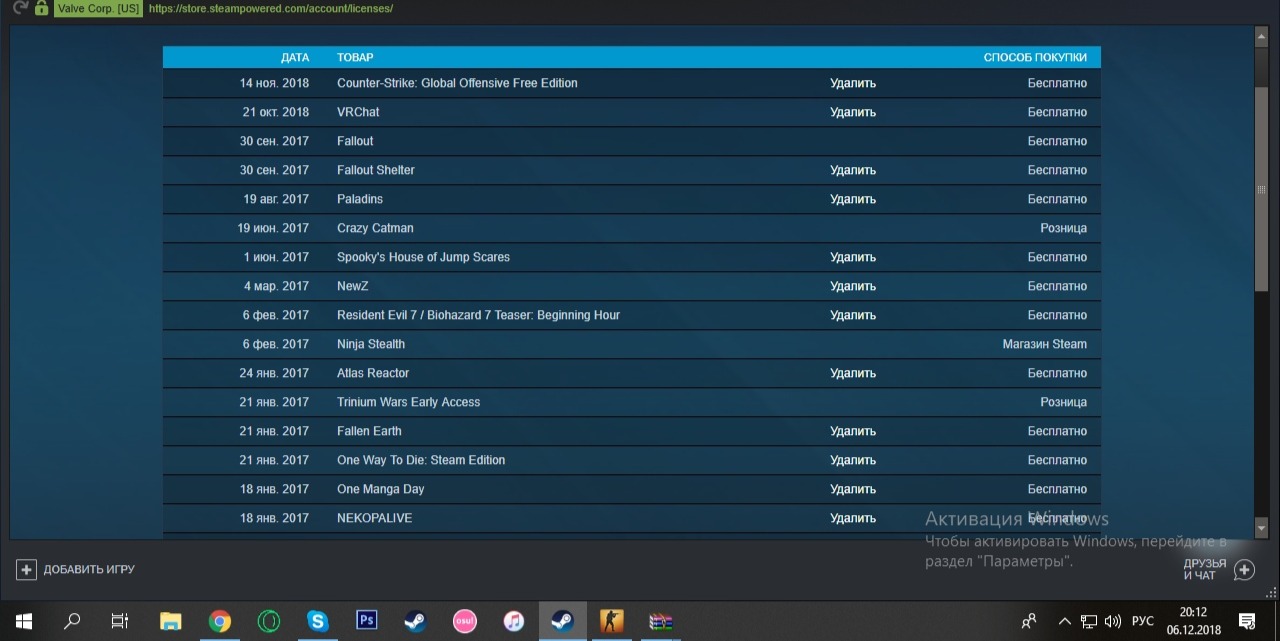Click the scrollbar down arrow

(x=1261, y=527)
